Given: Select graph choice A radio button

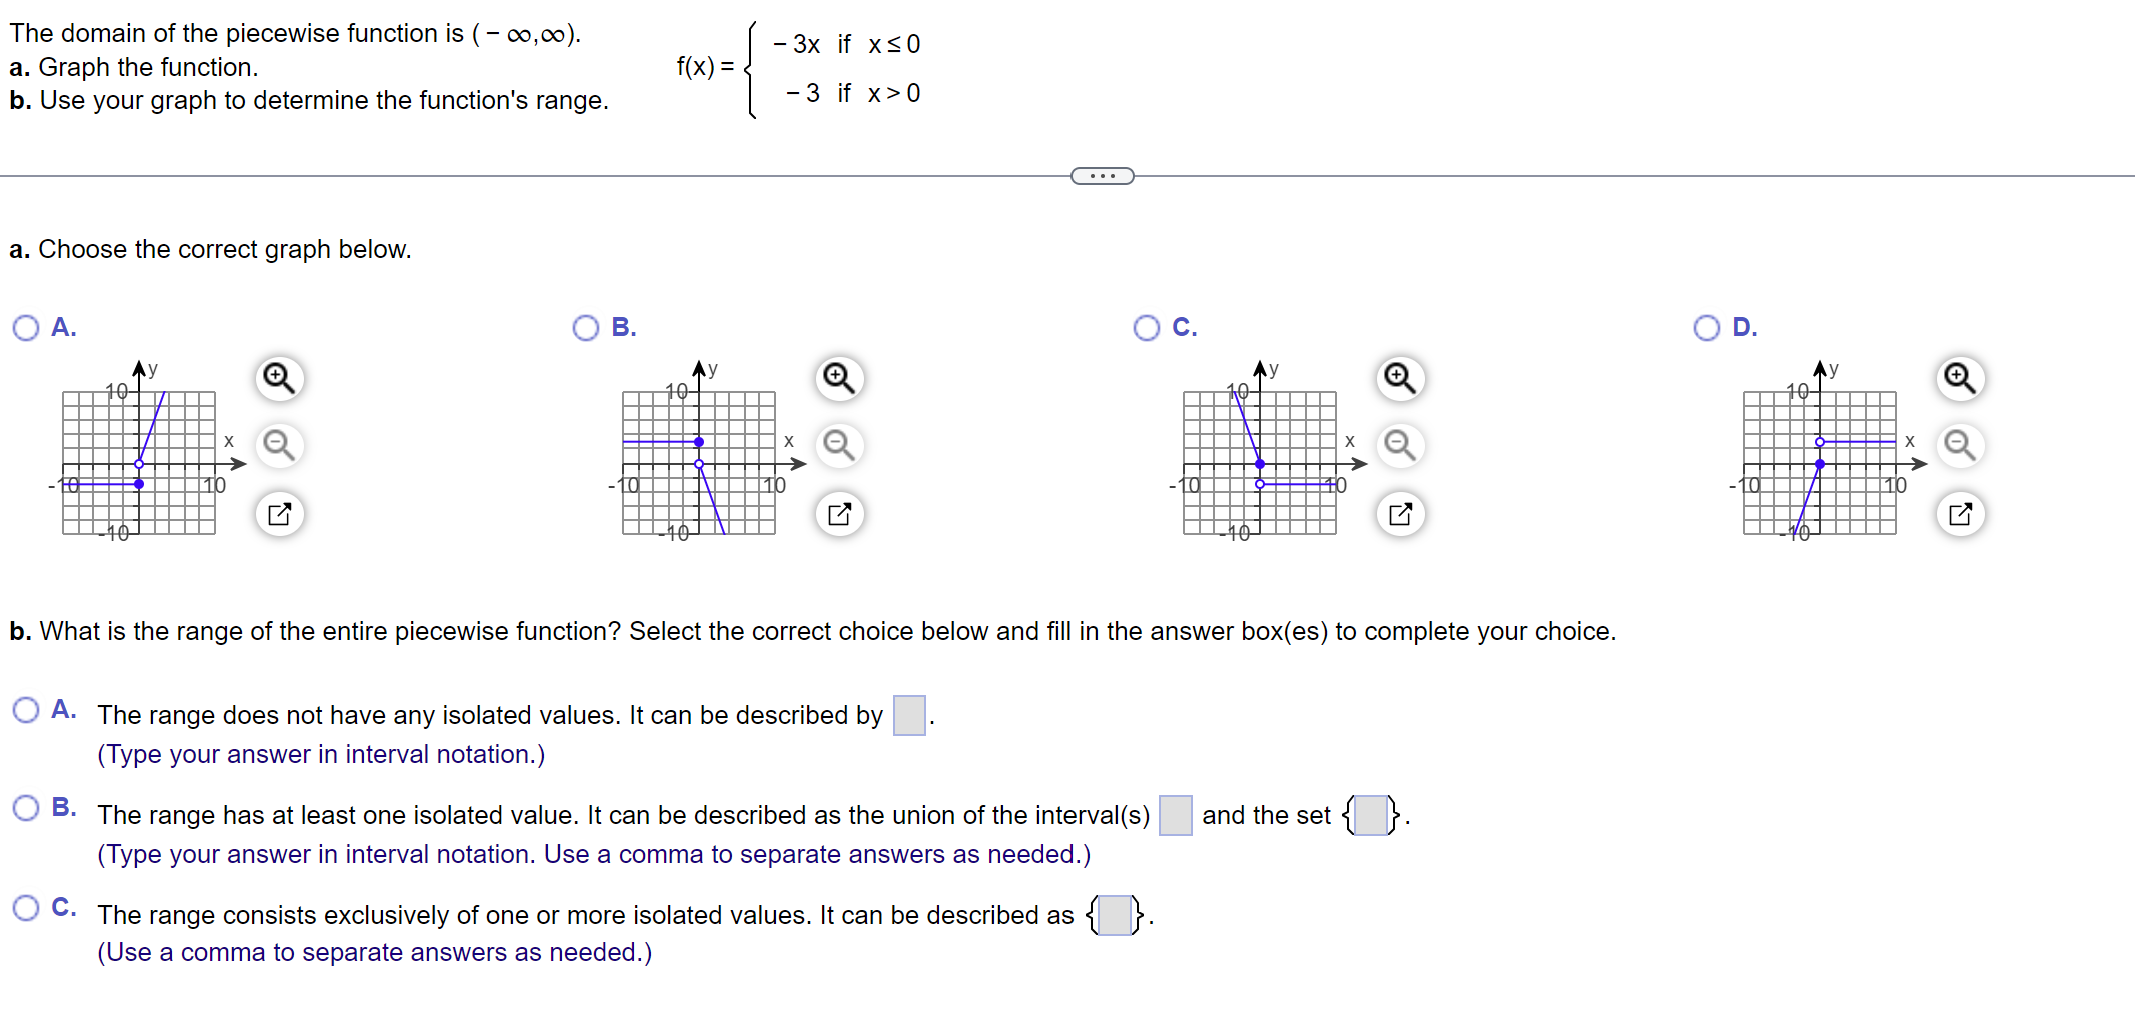Looking at the screenshot, I should pyautogui.click(x=24, y=327).
